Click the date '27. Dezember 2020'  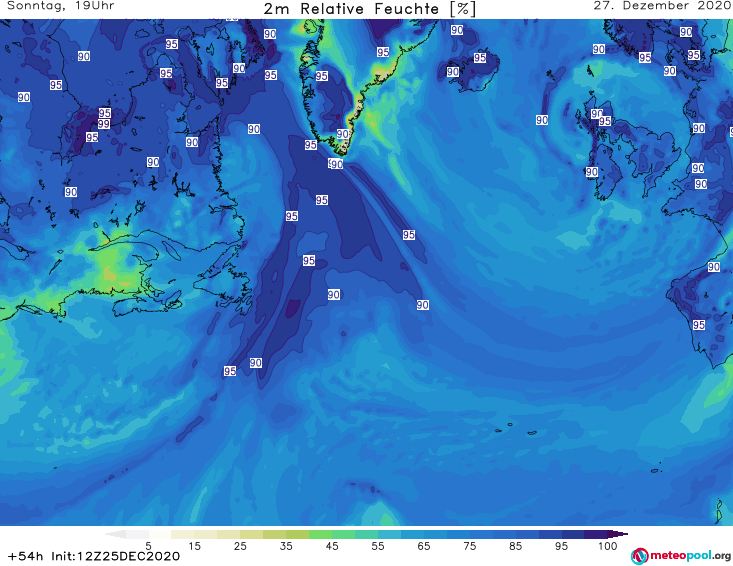(662, 6)
